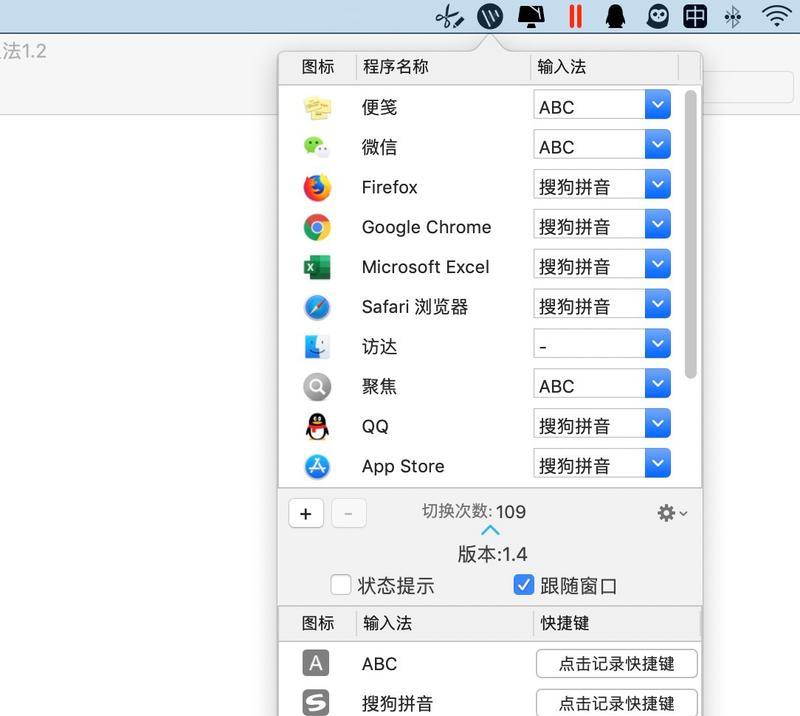Select the Safari compass app icon

[x=317, y=307]
